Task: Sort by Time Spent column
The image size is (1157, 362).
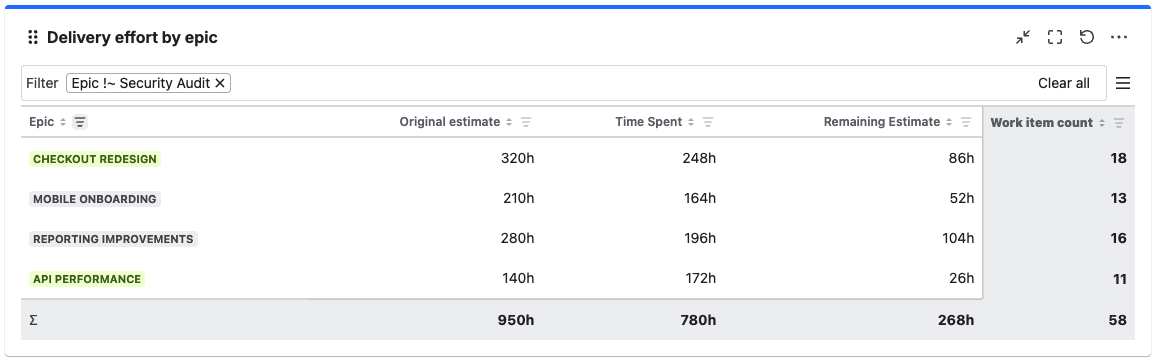Action: [691, 122]
